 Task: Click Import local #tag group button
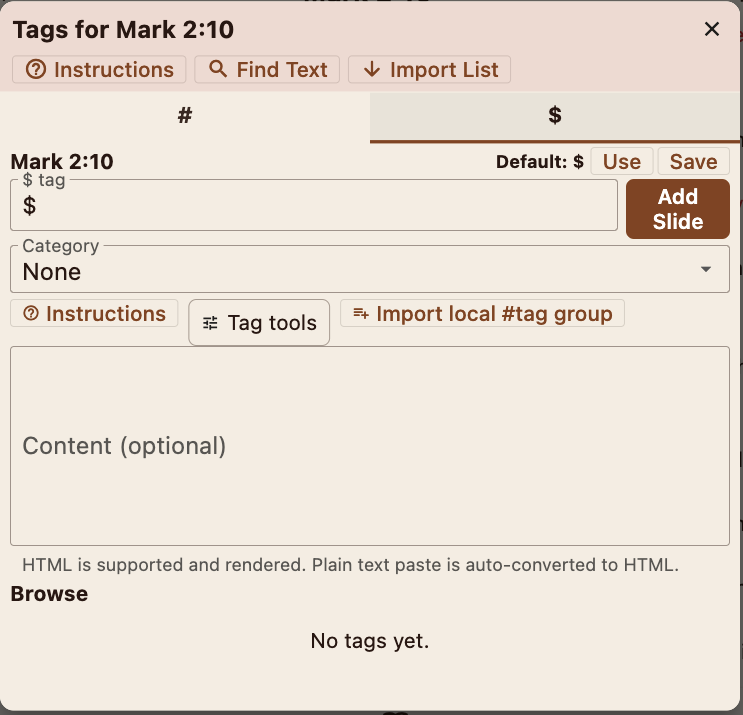coord(482,313)
